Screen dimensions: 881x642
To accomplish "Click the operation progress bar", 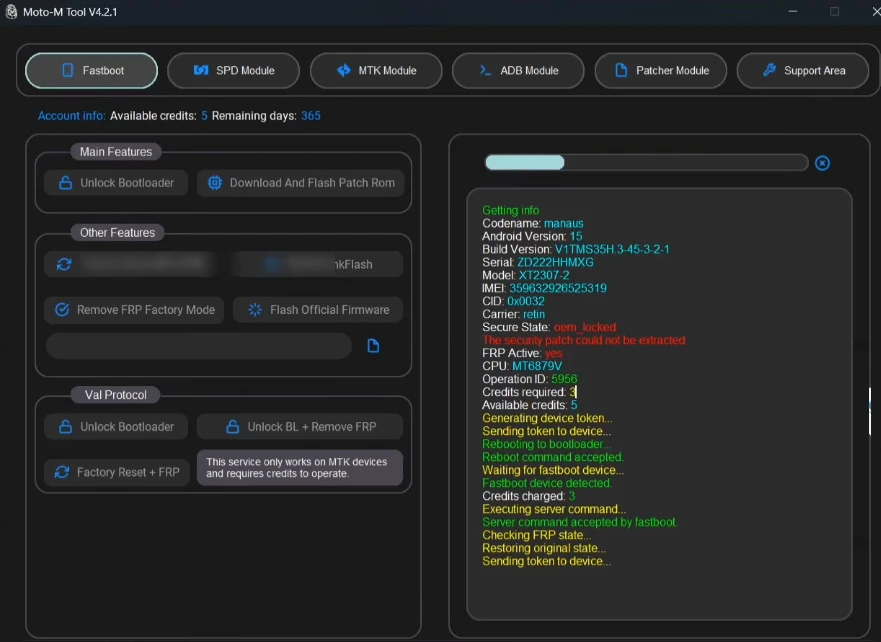I will [647, 163].
